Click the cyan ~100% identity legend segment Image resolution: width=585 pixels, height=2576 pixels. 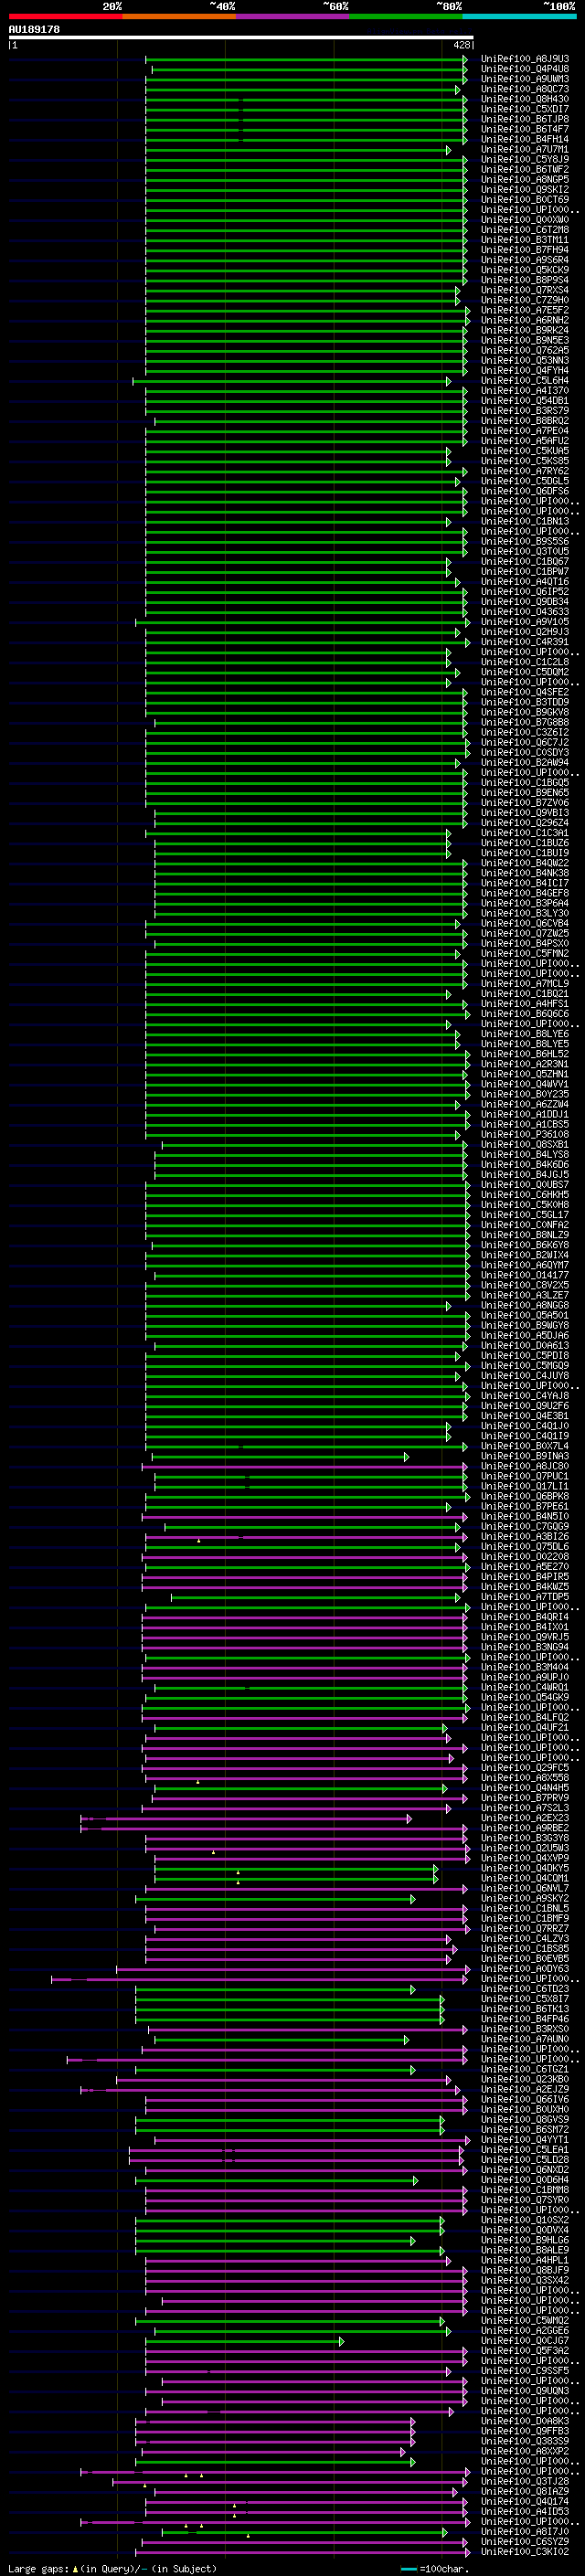(519, 16)
